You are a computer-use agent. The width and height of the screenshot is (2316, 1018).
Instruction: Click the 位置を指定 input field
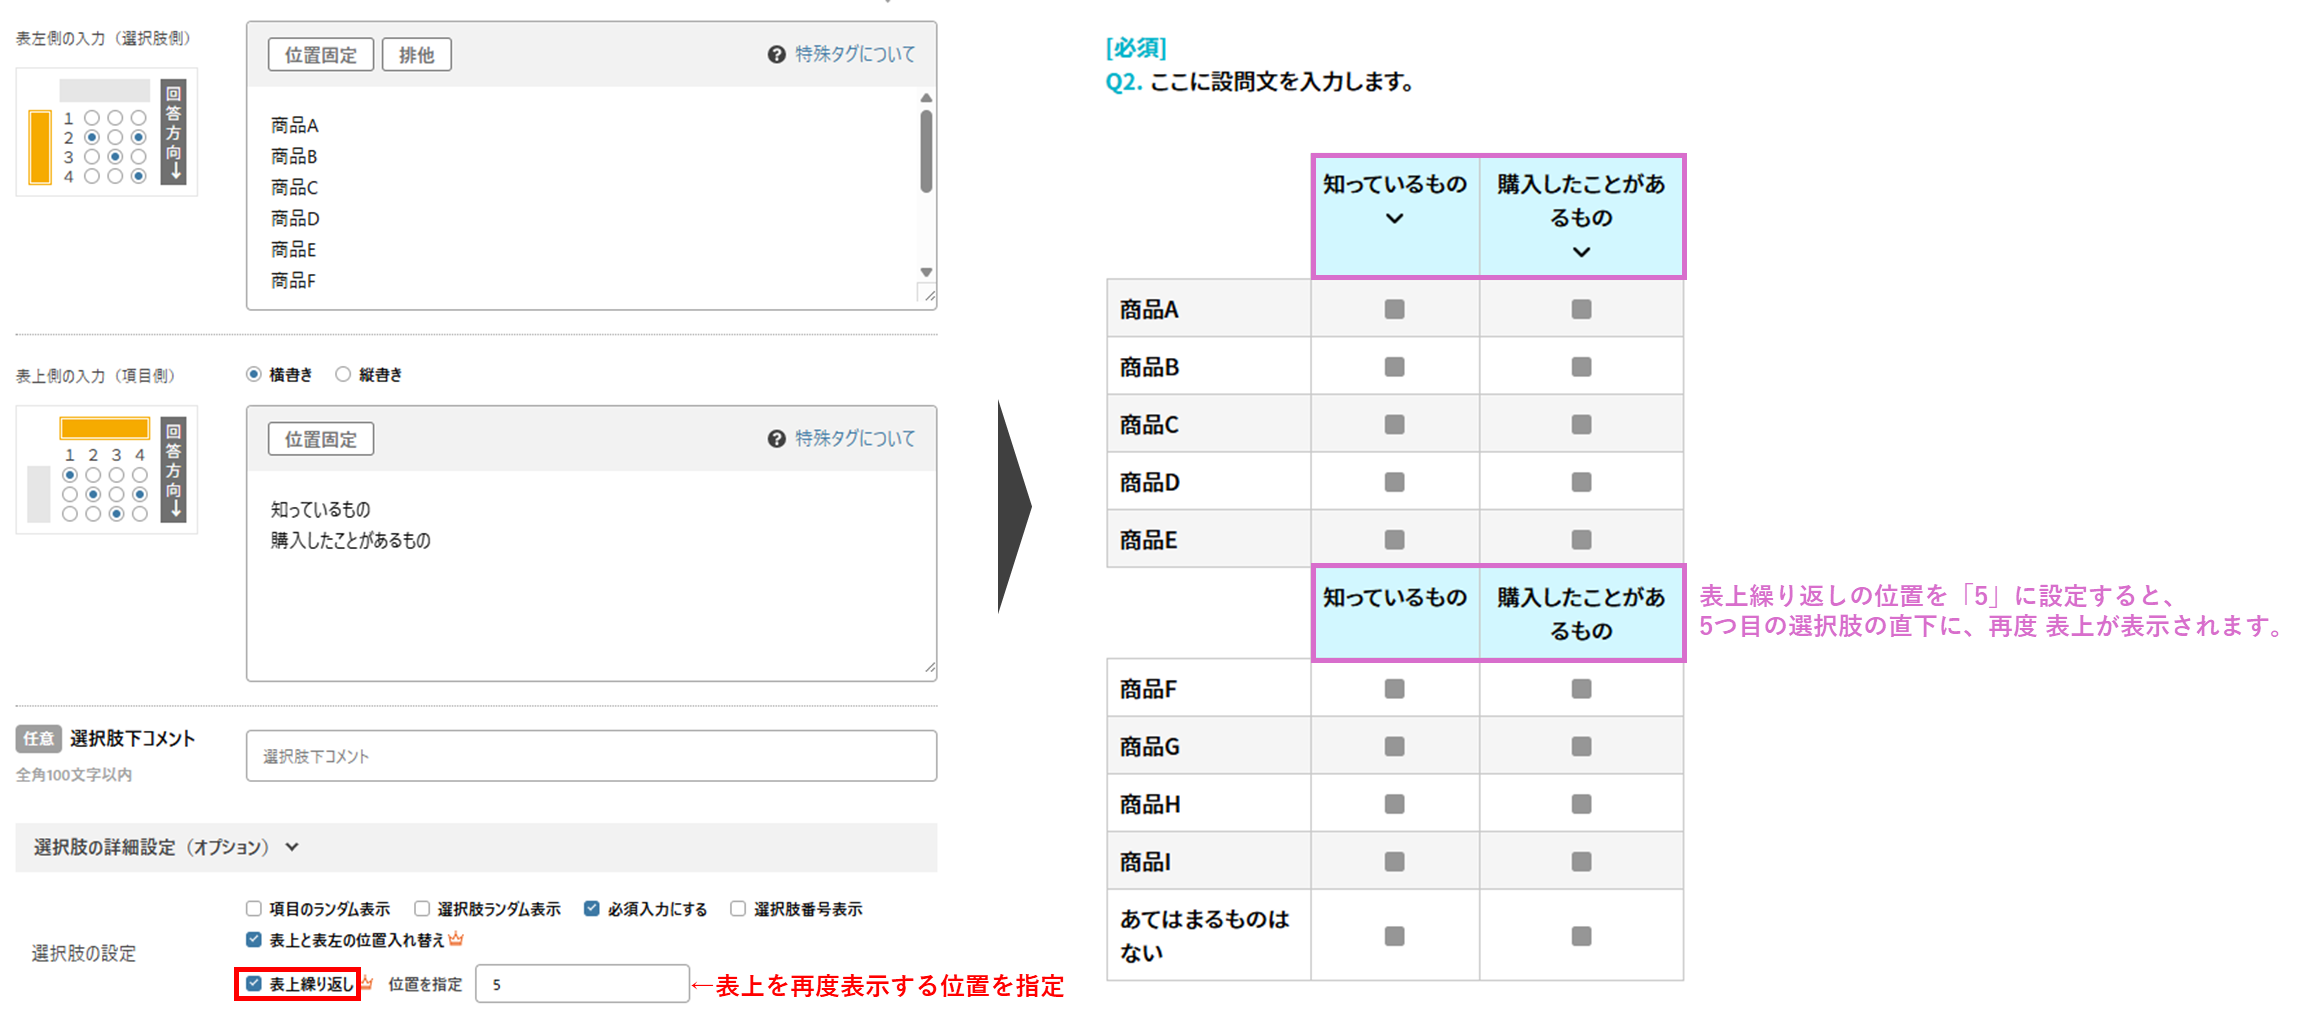click(582, 984)
